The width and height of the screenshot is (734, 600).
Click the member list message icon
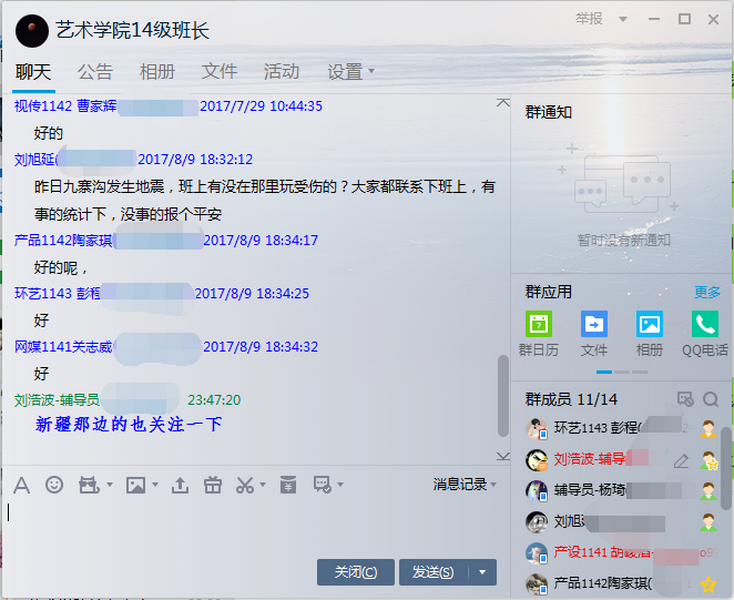[x=685, y=399]
